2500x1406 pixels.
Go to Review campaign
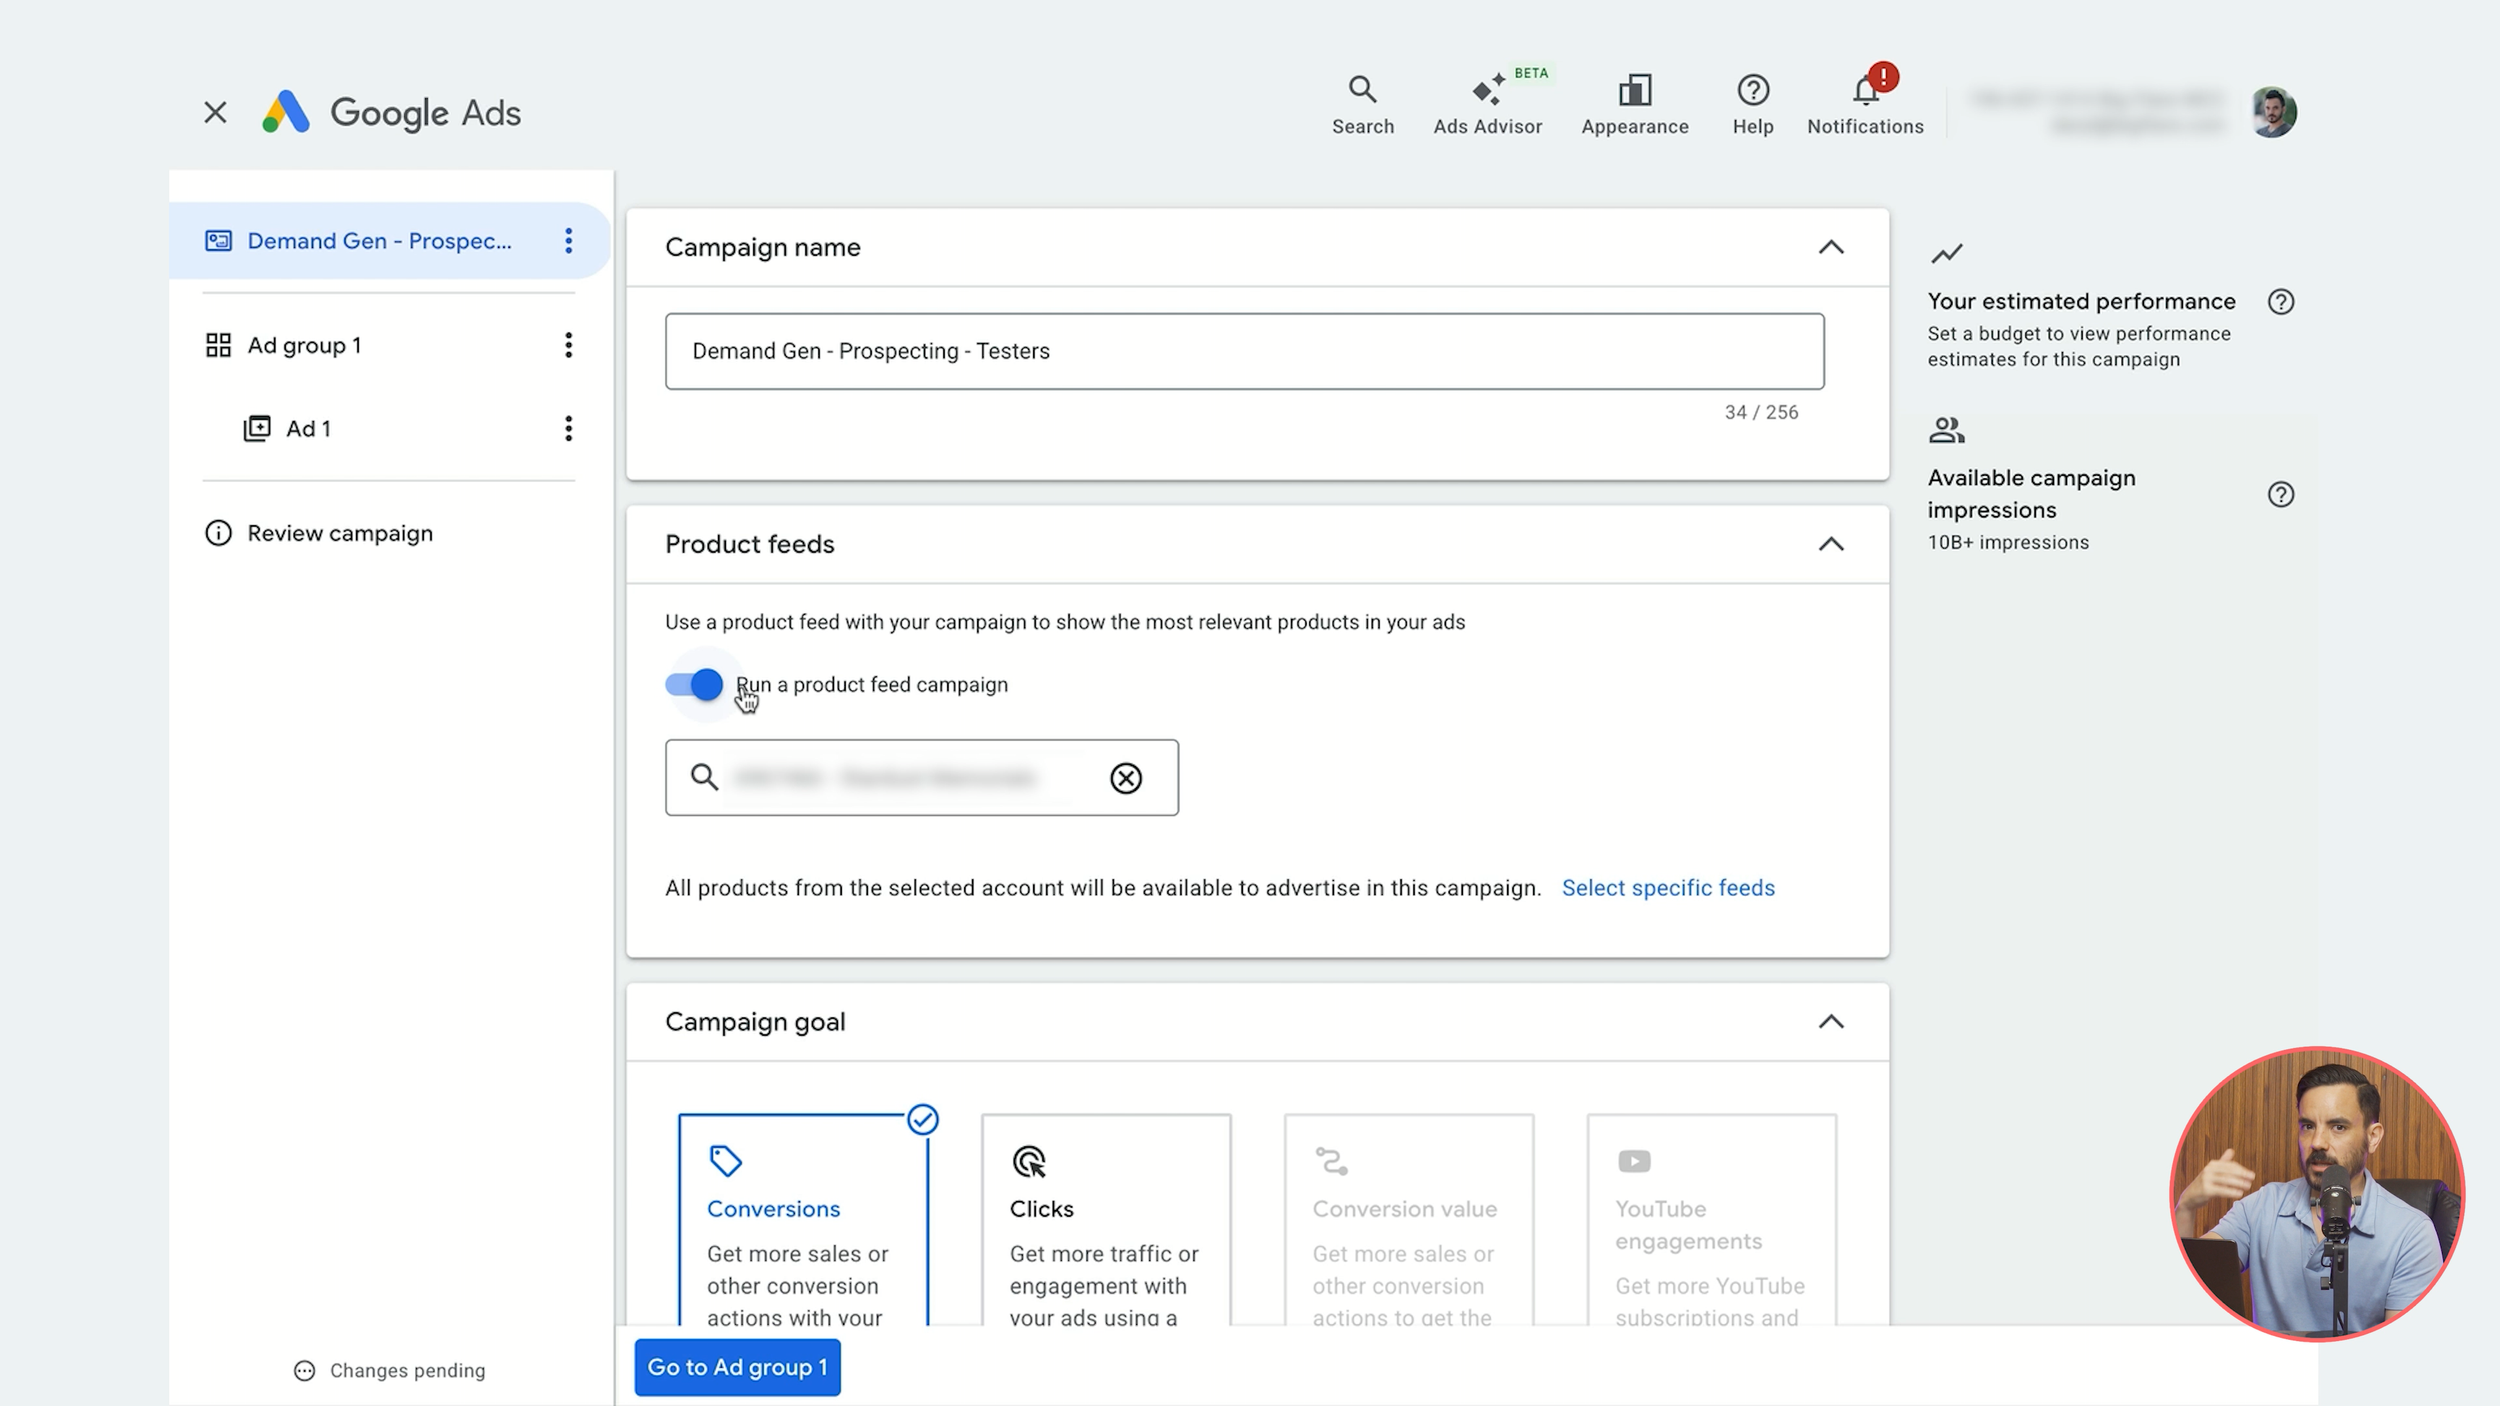[x=340, y=533]
